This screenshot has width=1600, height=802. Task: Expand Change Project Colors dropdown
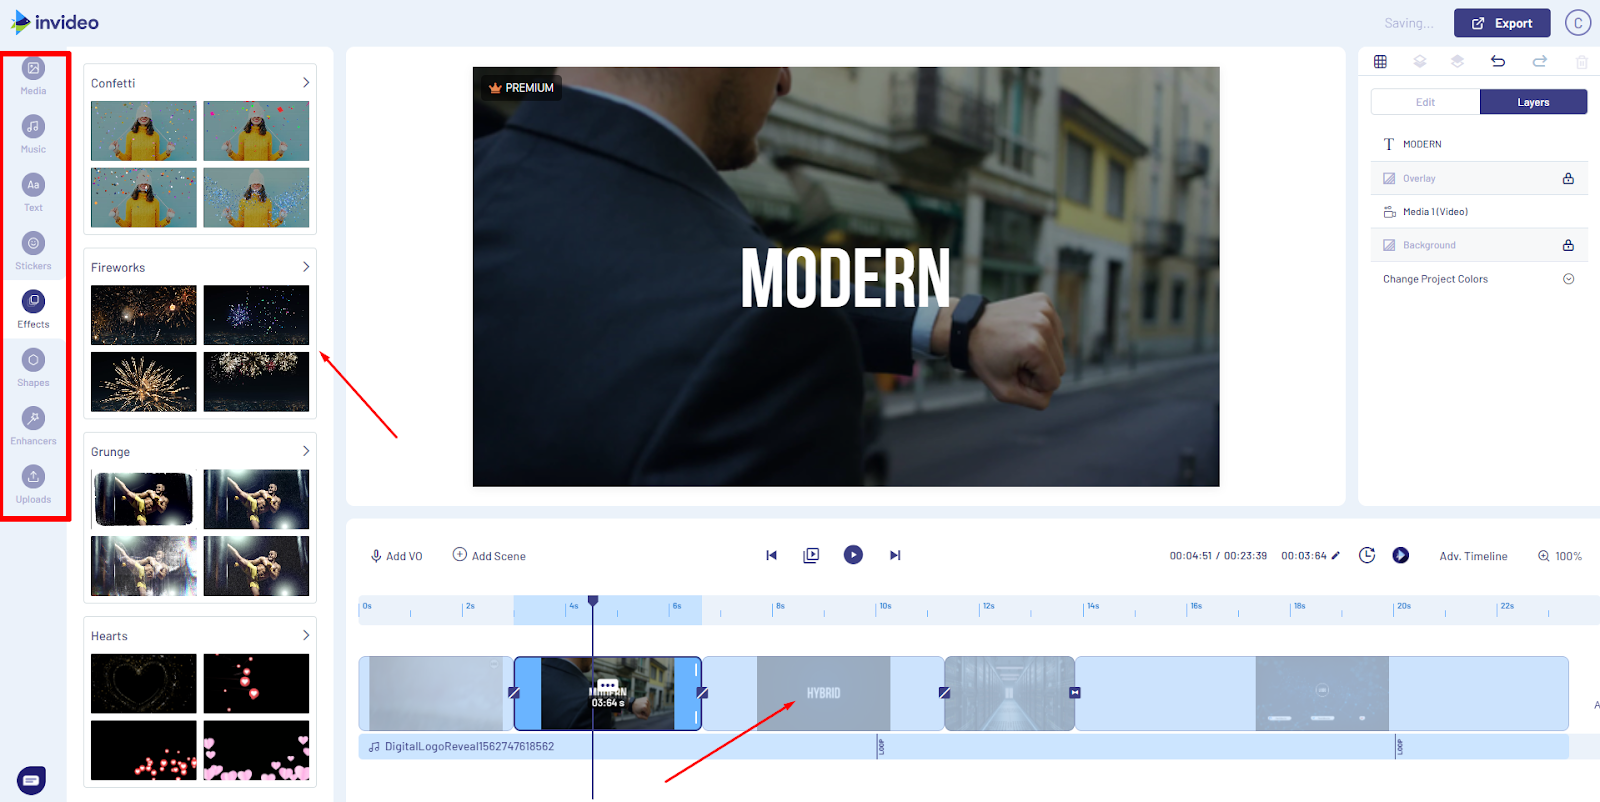[1568, 279]
